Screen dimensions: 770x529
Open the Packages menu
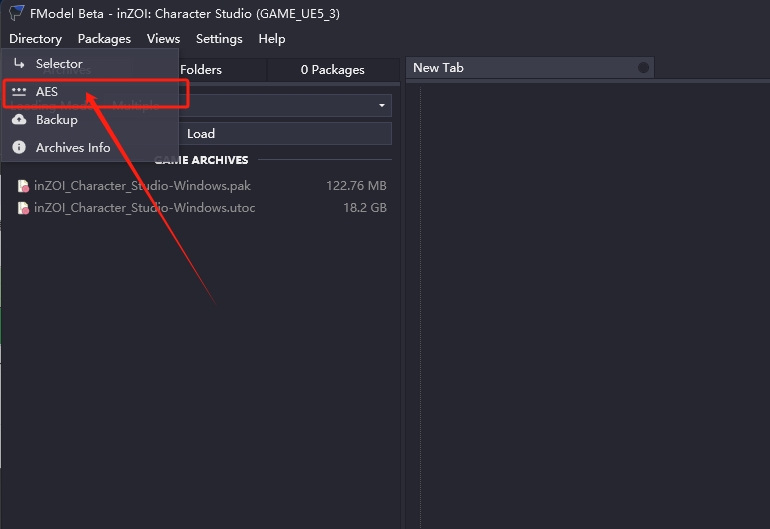point(104,39)
